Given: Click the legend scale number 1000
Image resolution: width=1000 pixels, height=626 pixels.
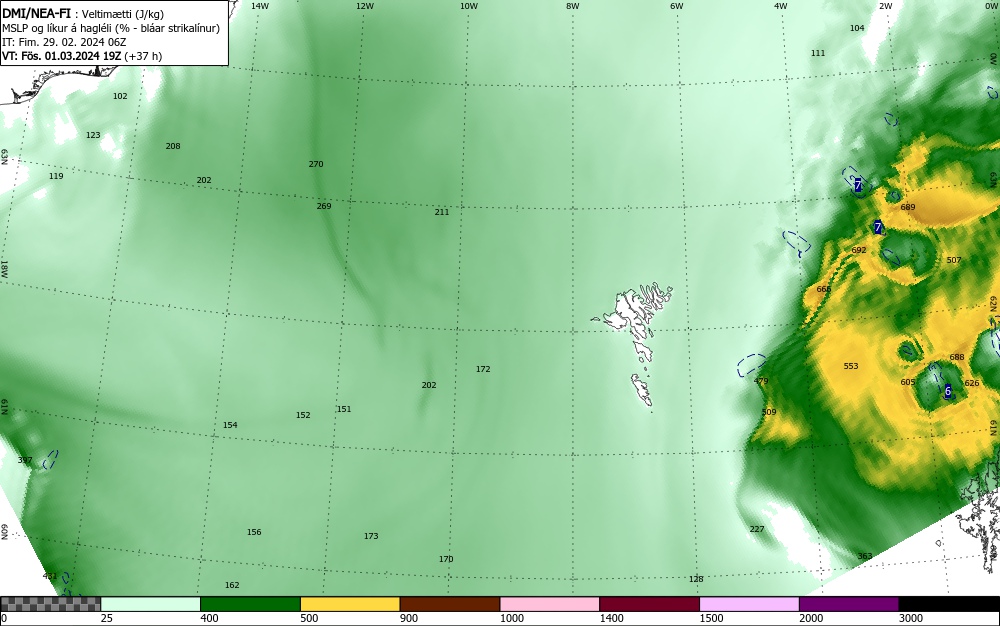Looking at the screenshot, I should tap(511, 618).
